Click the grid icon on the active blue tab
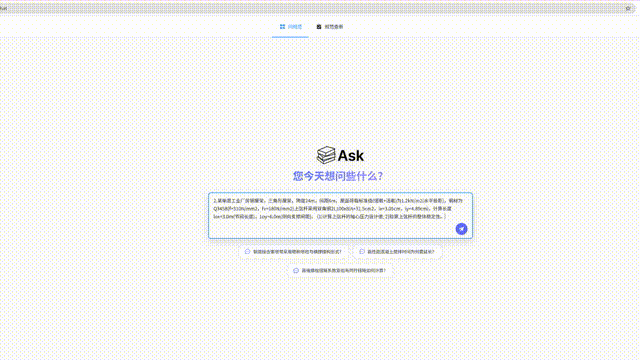The width and height of the screenshot is (640, 360). click(282, 27)
